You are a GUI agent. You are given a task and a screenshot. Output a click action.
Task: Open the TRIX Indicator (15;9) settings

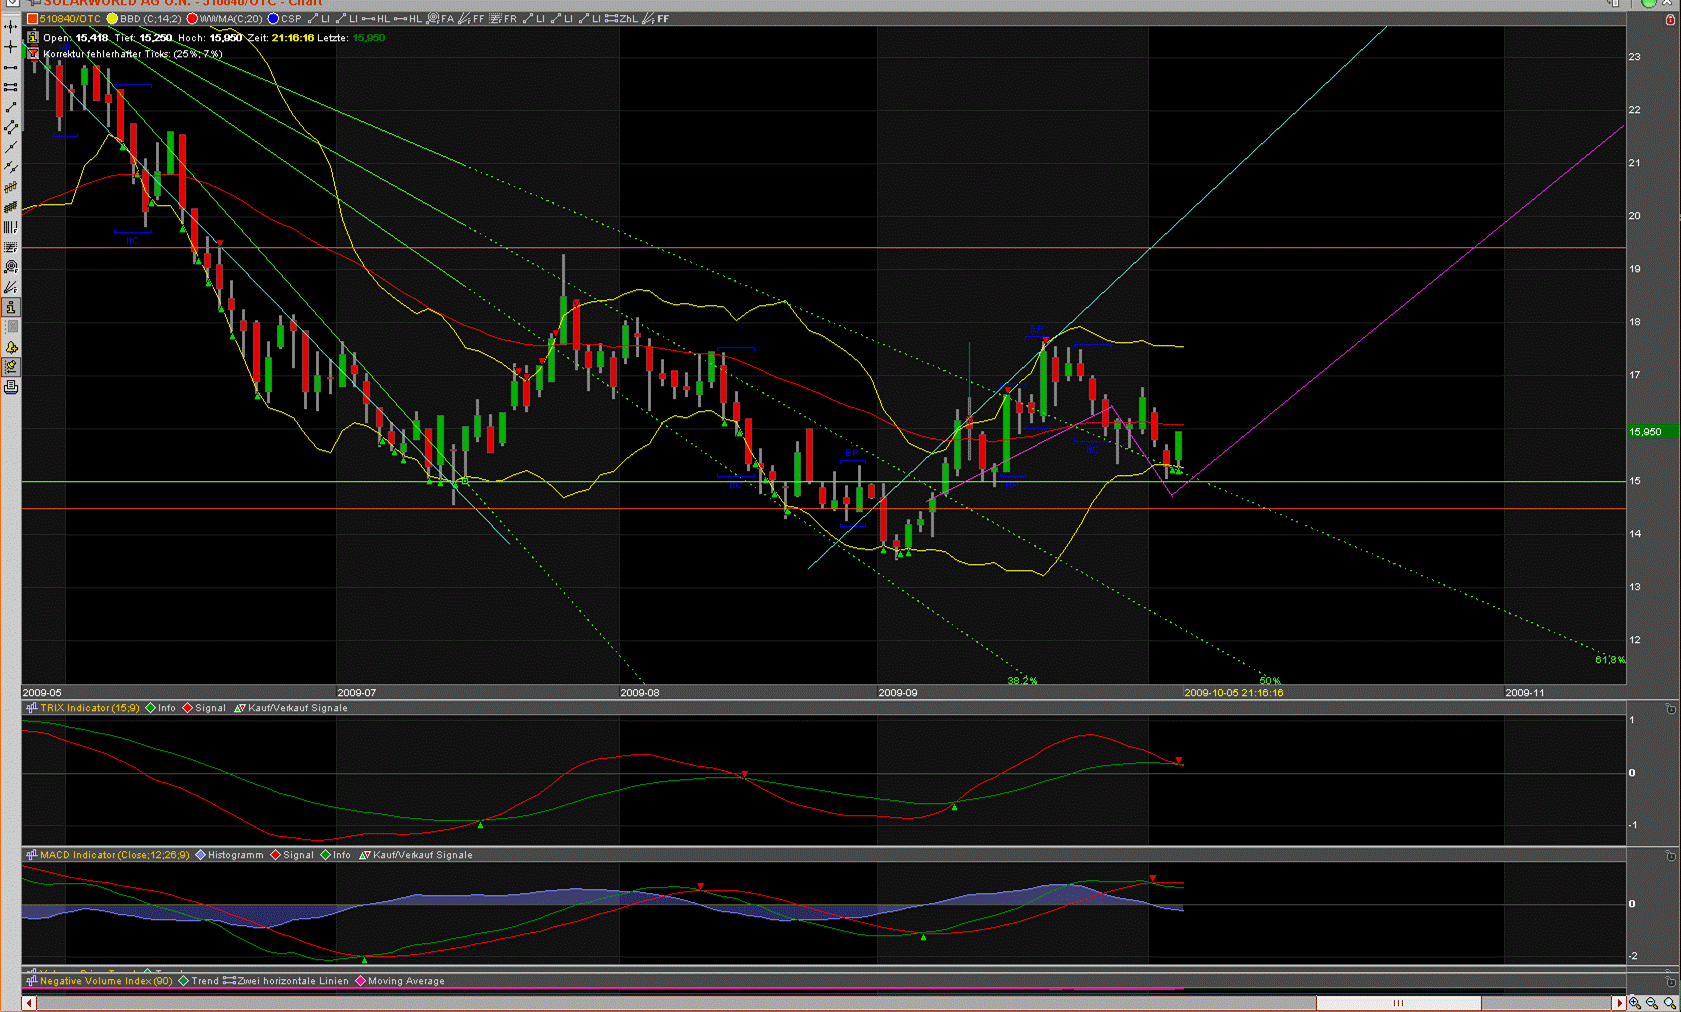tap(89, 708)
